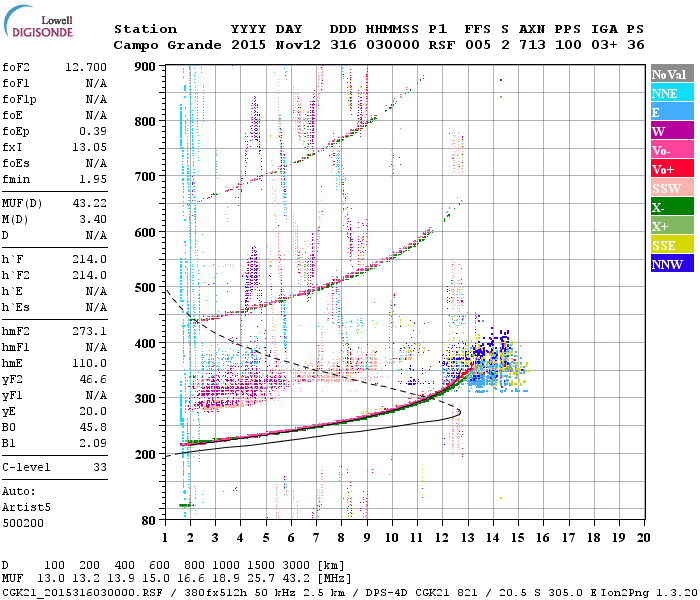
Task: Select the X+ light green legend swatch
Action: click(672, 225)
